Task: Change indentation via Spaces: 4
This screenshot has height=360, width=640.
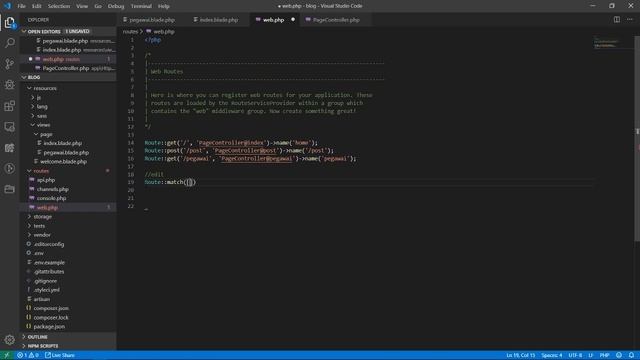Action: coord(551,355)
